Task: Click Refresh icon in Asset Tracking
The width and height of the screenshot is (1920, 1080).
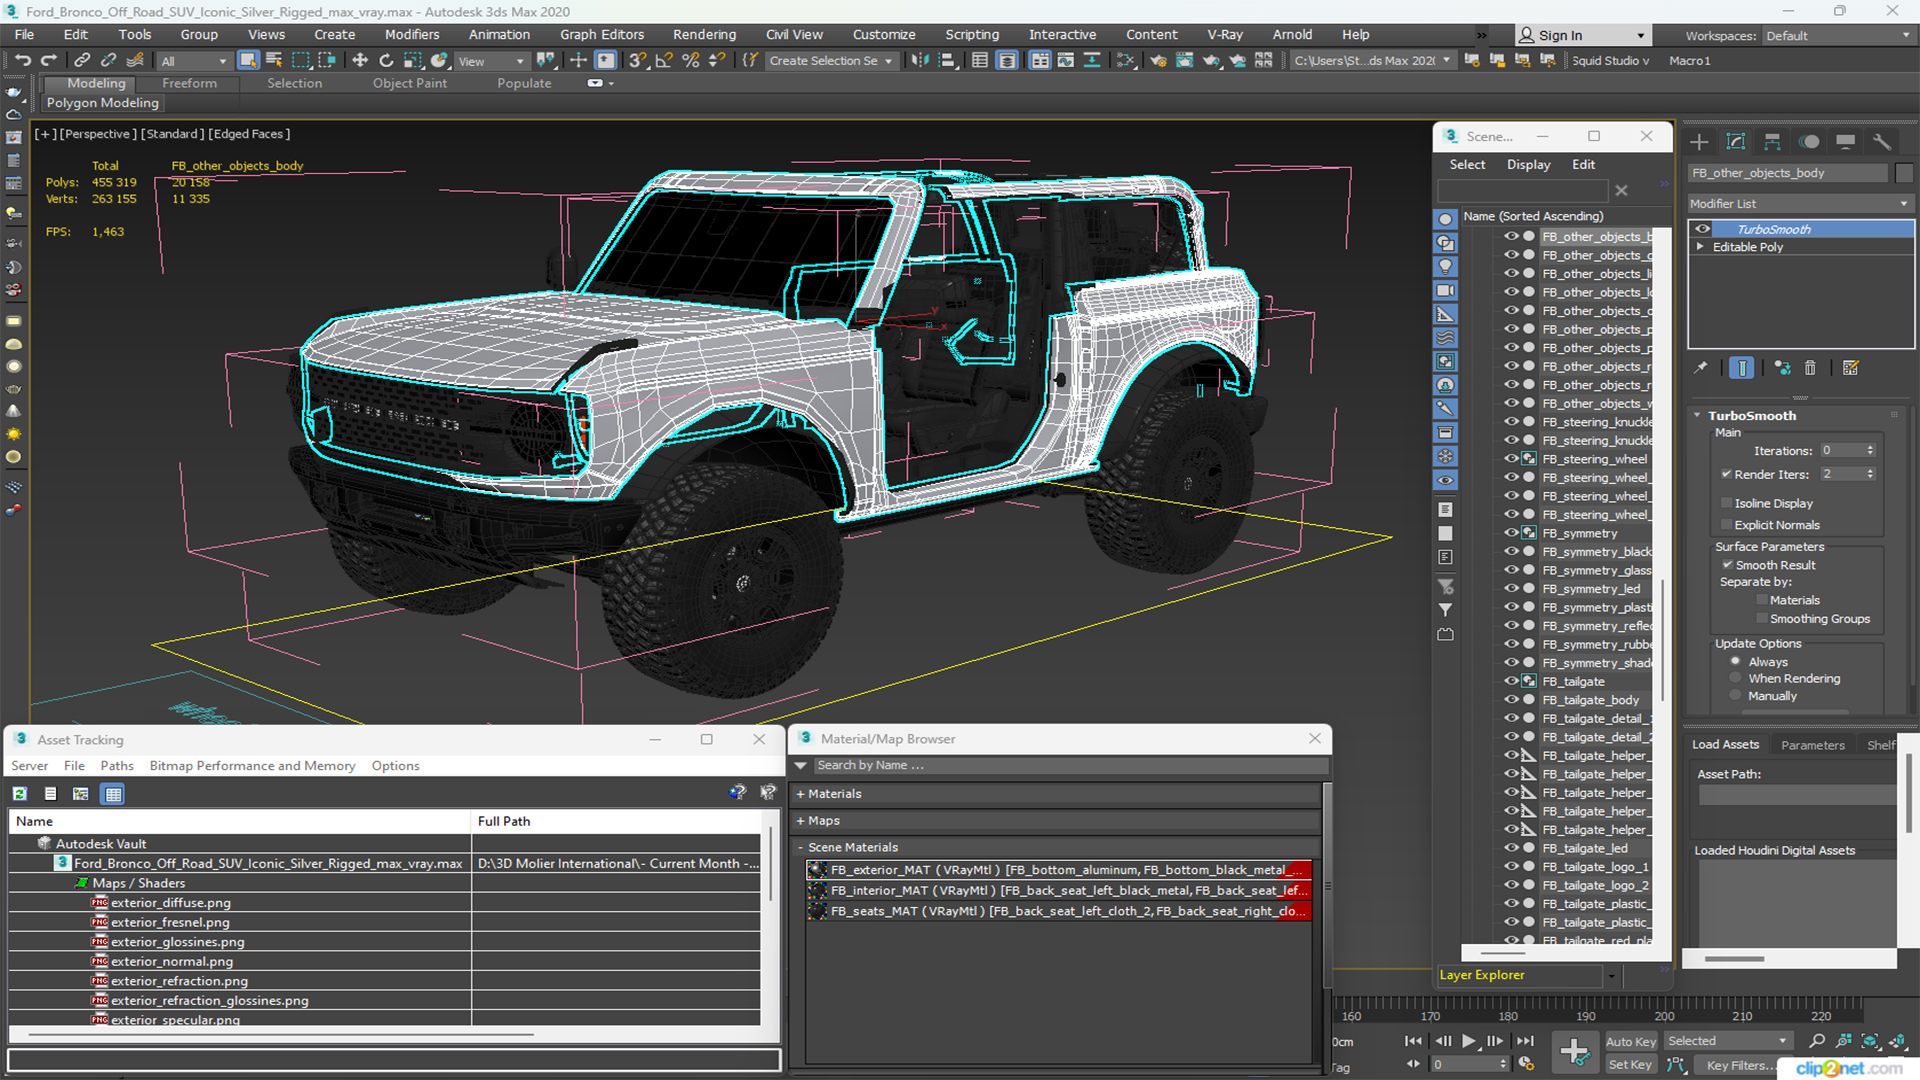Action: pos(20,794)
